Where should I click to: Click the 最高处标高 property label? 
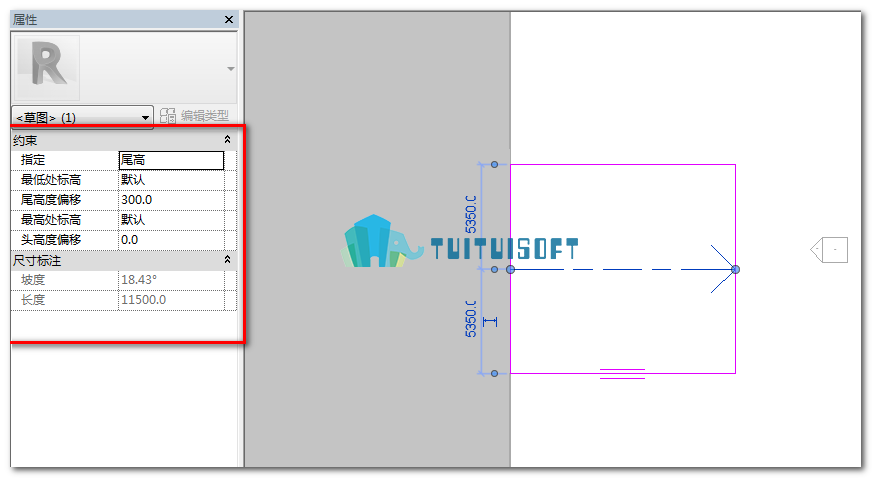coord(51,220)
